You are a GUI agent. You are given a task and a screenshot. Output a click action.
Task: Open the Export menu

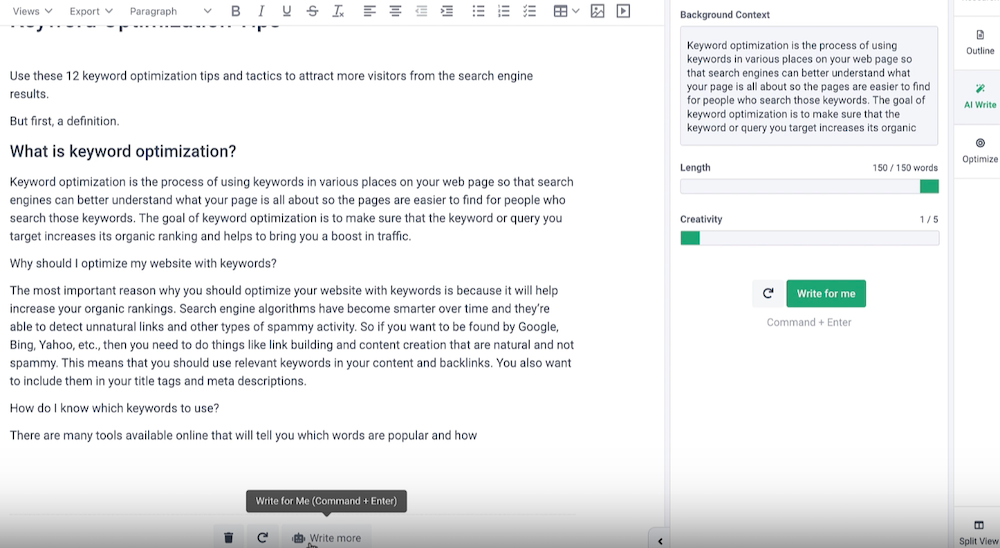coord(91,11)
